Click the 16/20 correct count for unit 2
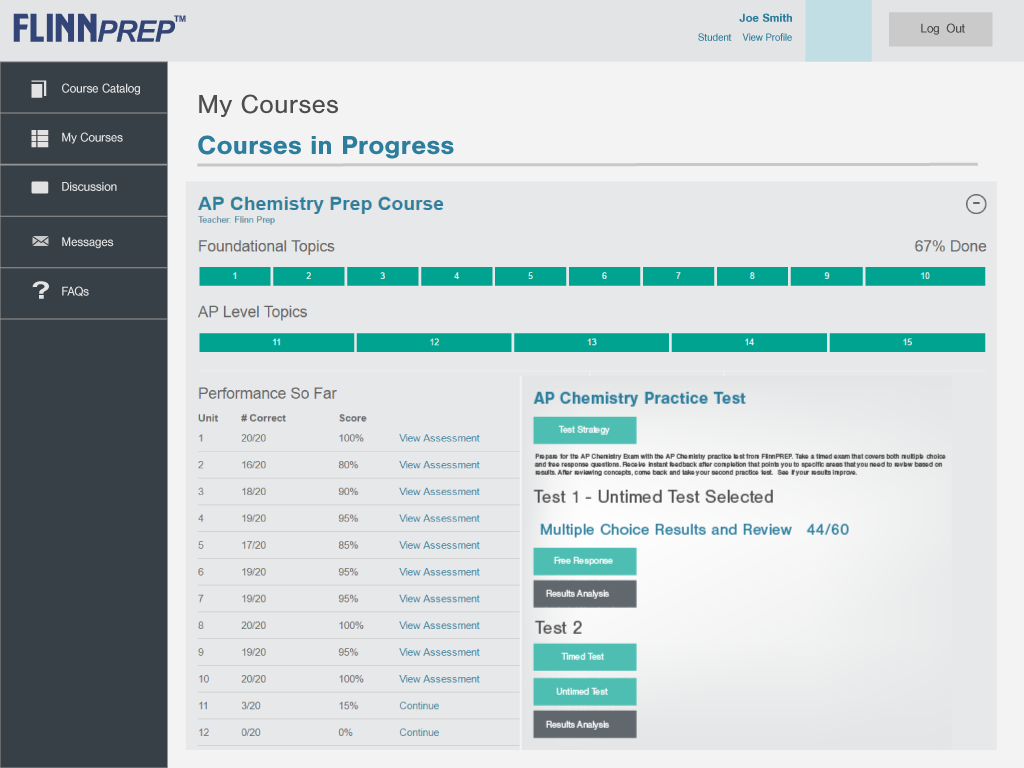This screenshot has width=1024, height=768. click(253, 465)
